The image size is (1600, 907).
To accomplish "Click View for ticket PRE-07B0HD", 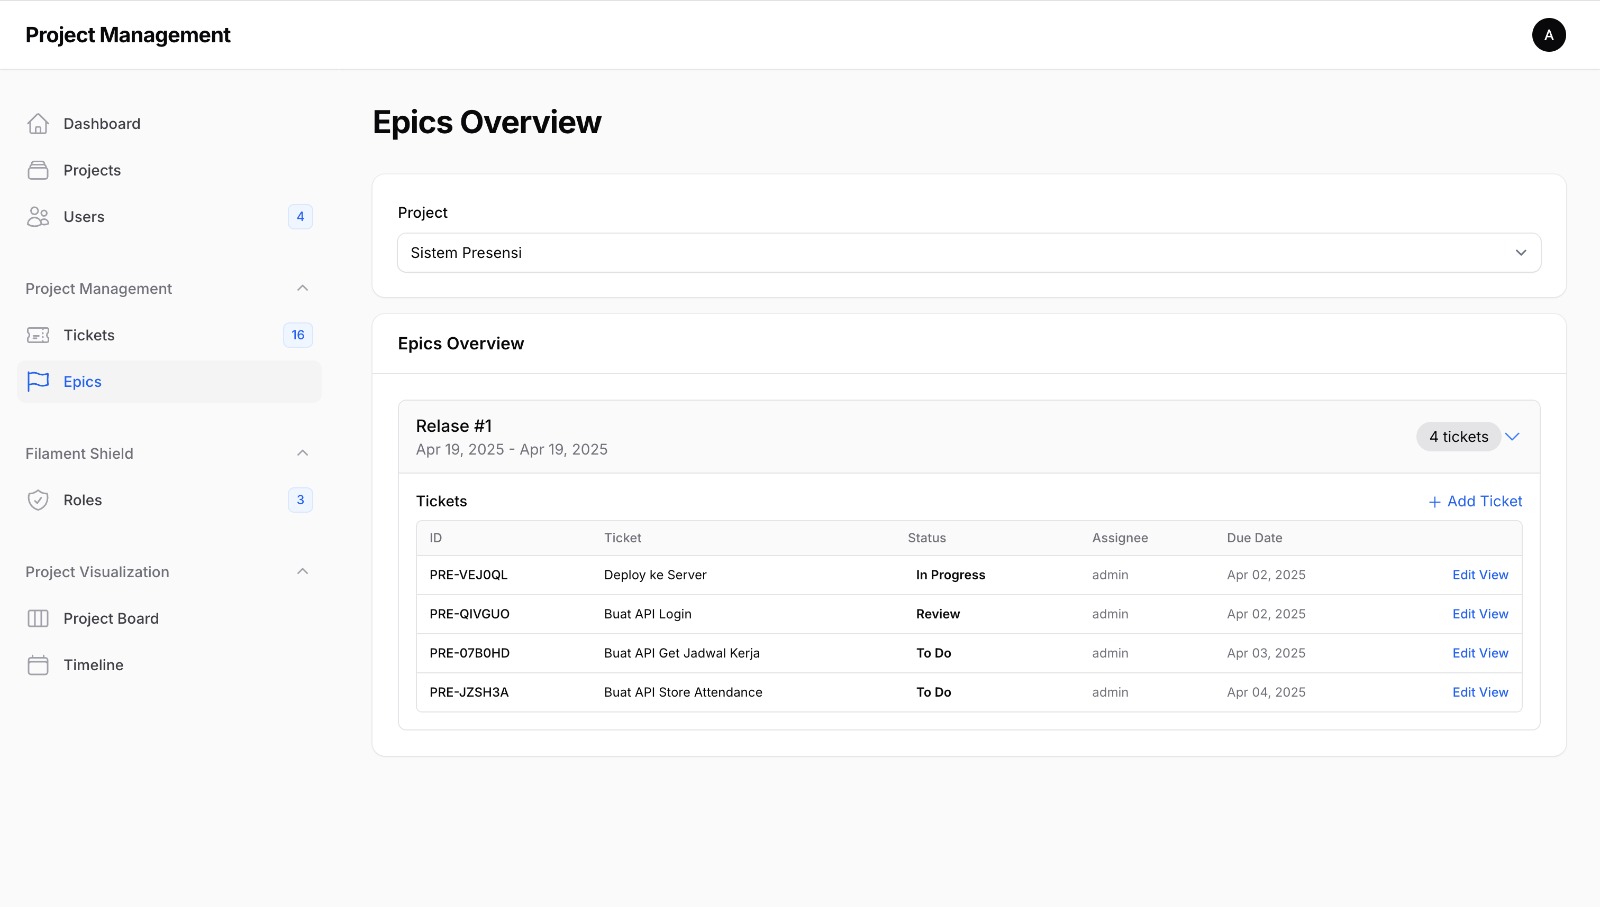I will [1494, 653].
